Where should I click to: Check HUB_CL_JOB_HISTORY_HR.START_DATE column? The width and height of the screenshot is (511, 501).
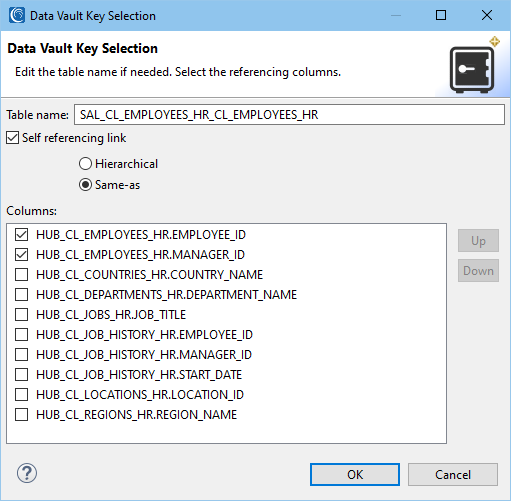pyautogui.click(x=21, y=375)
